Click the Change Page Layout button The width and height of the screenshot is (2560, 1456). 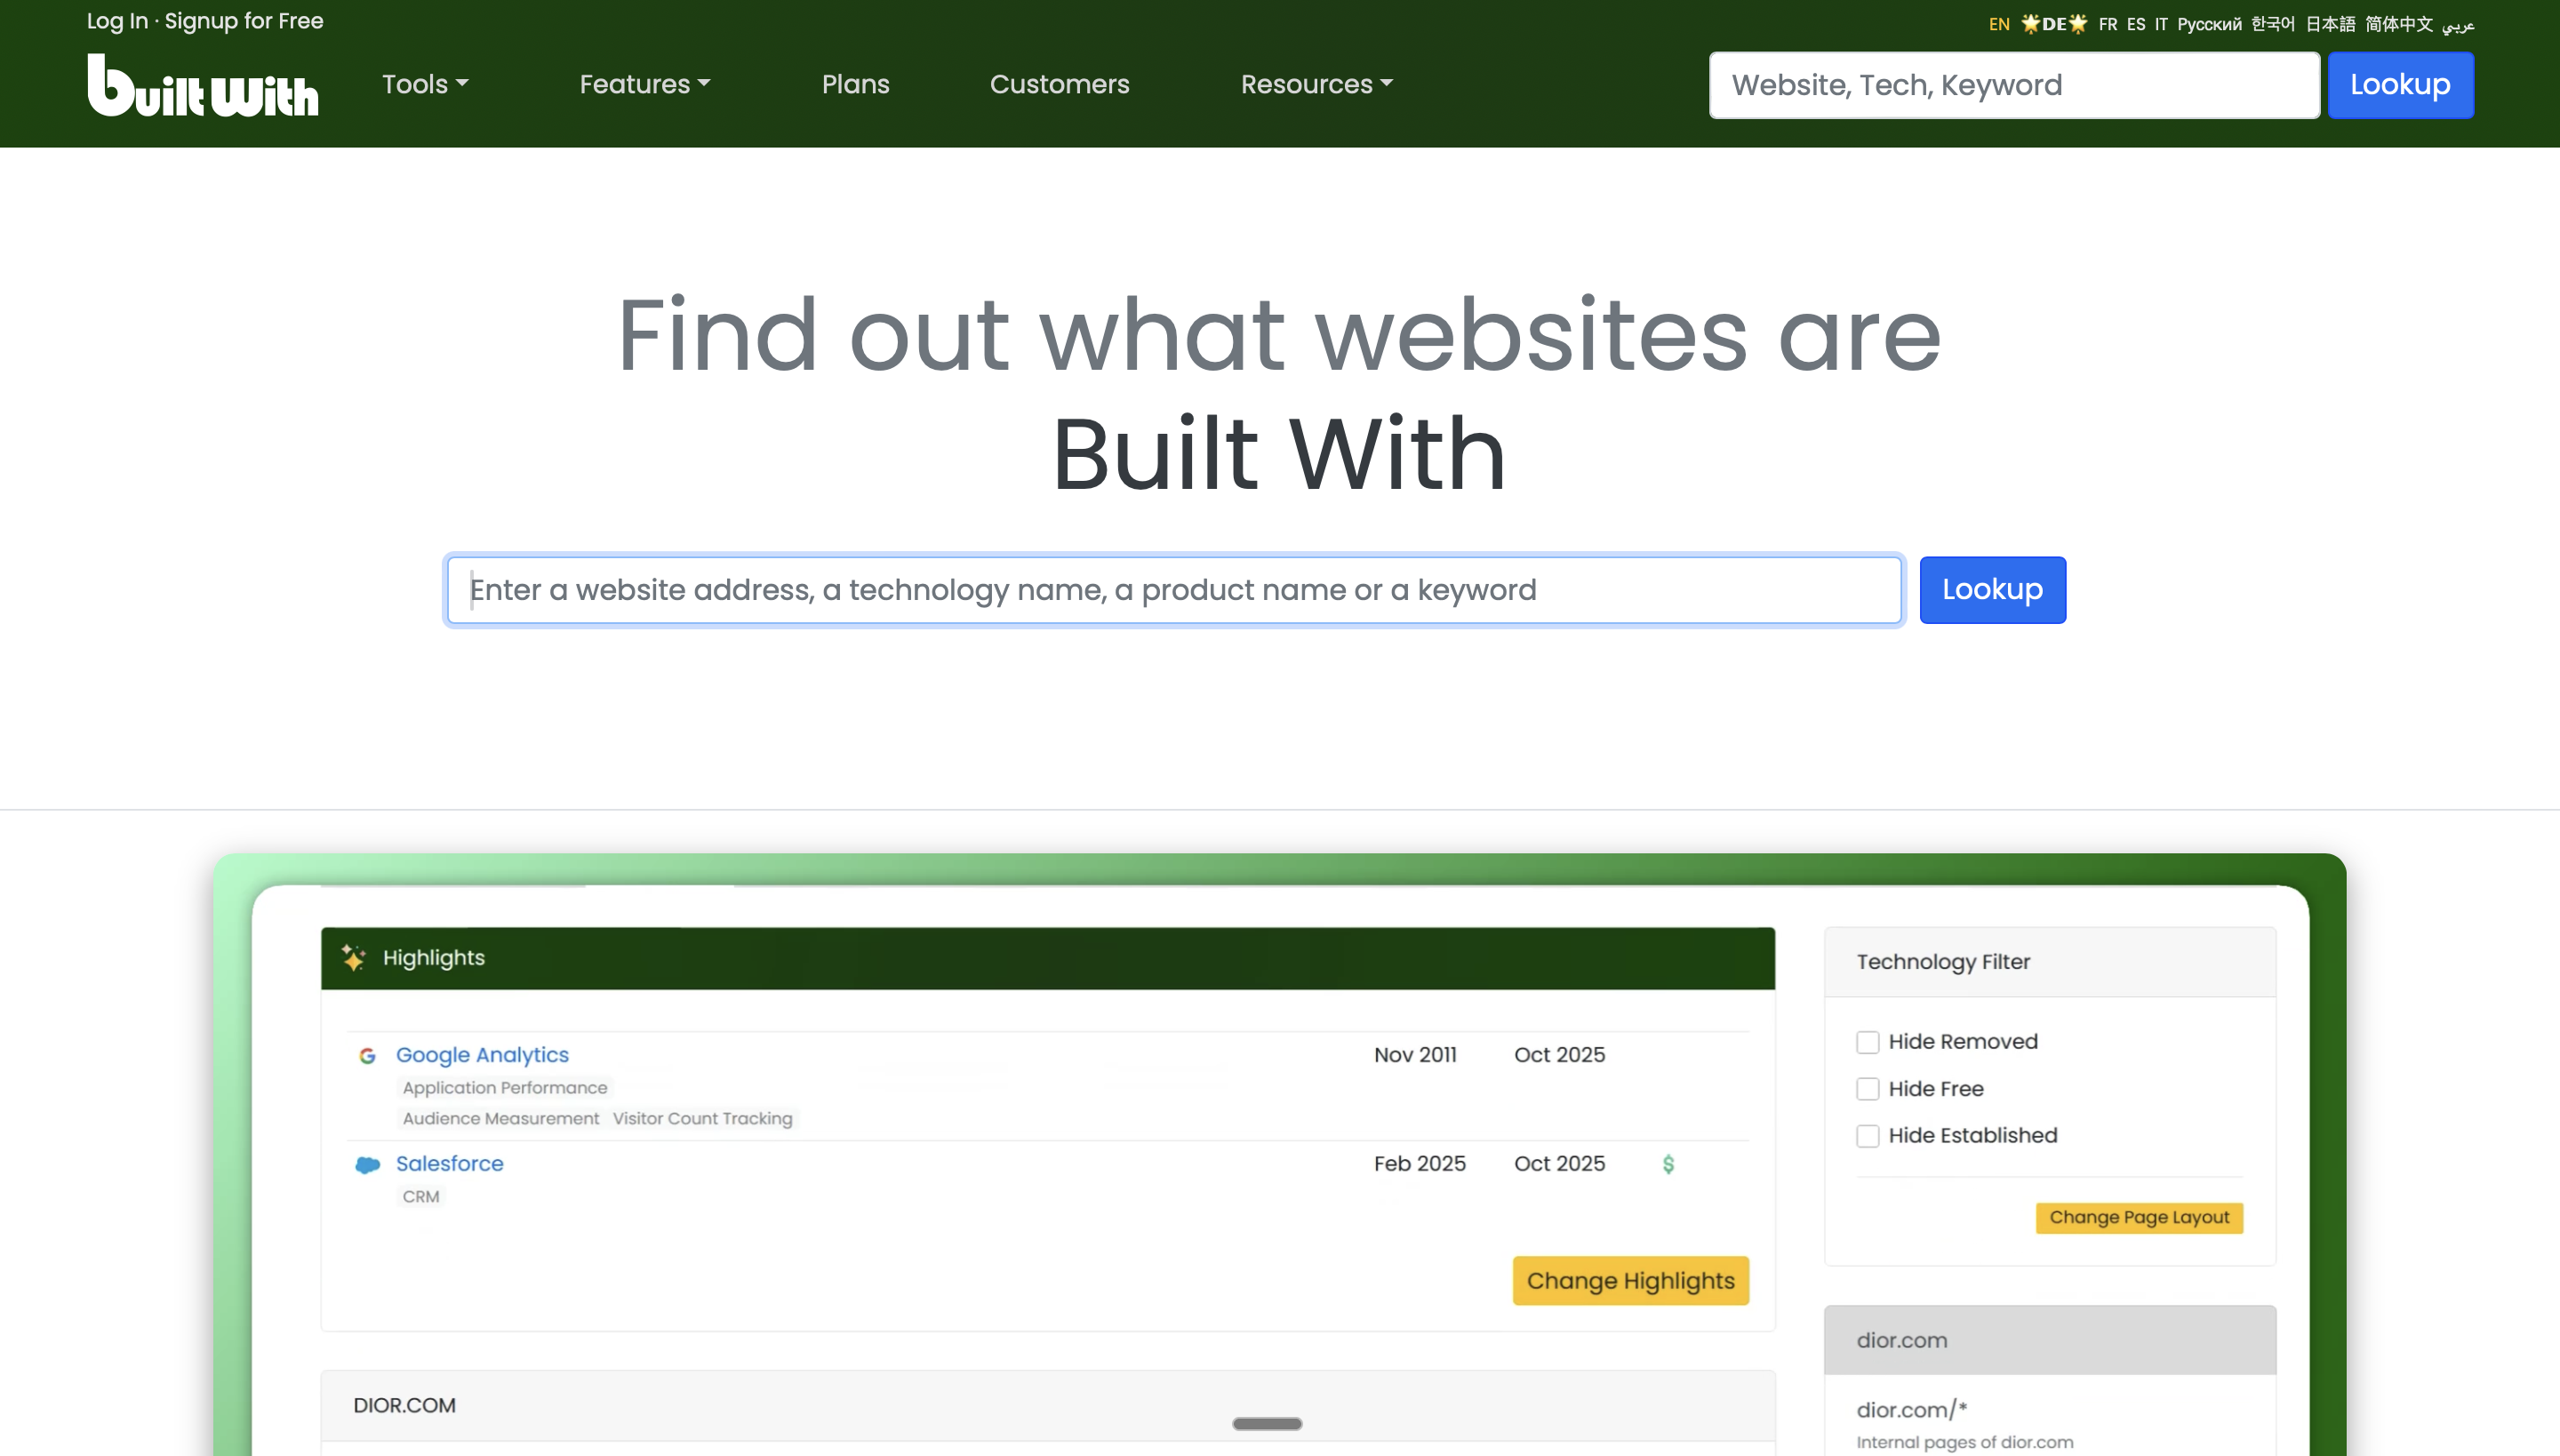pos(2139,1217)
